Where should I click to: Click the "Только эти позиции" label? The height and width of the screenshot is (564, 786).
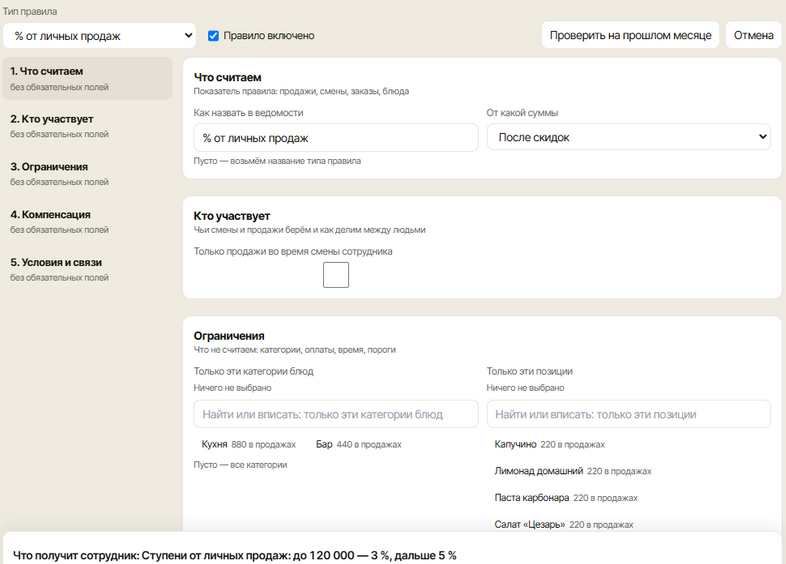click(x=529, y=371)
